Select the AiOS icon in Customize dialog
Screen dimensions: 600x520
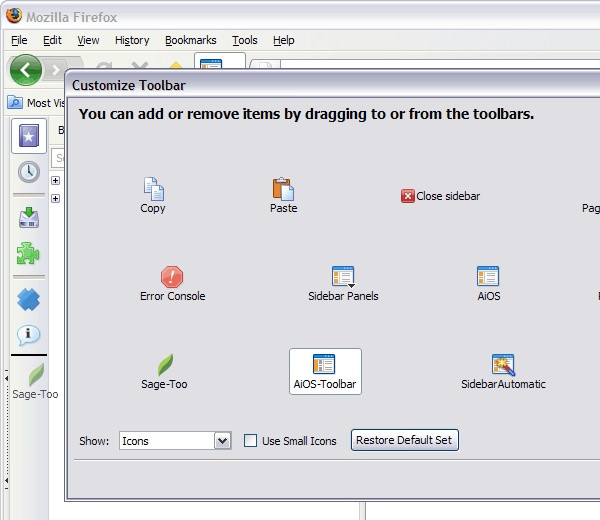click(x=488, y=276)
